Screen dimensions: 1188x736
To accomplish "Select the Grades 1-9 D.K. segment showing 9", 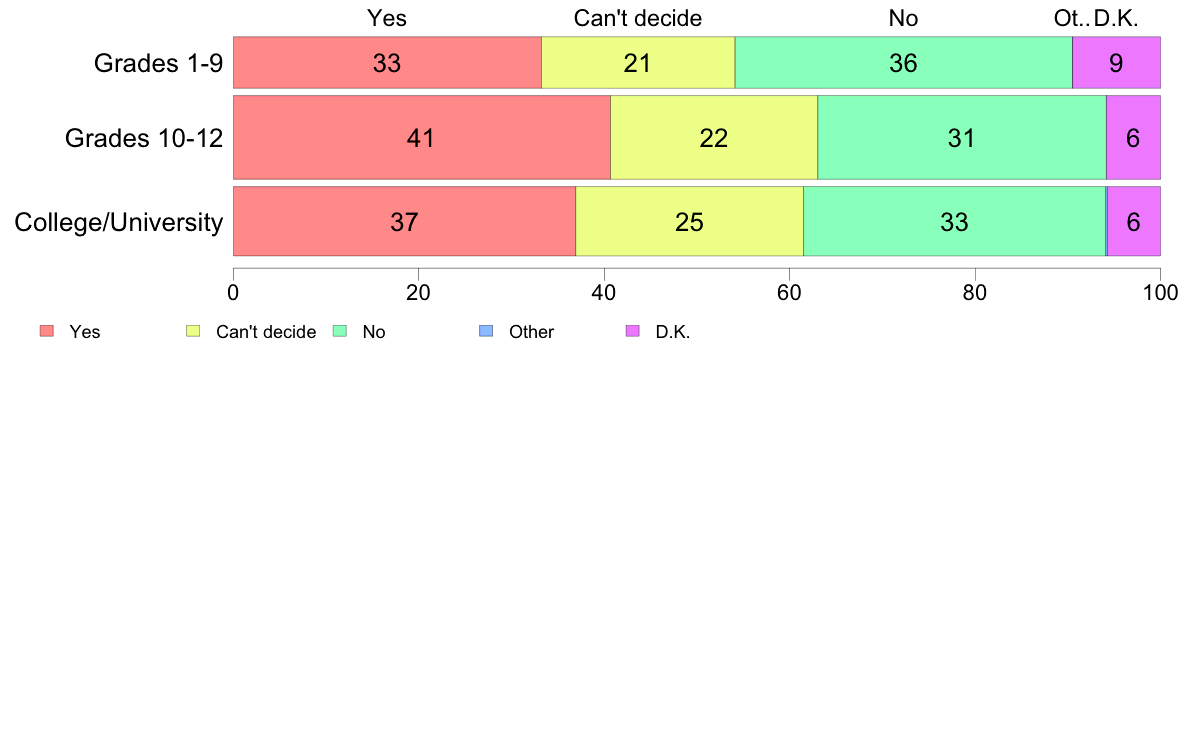I will click(x=1117, y=62).
